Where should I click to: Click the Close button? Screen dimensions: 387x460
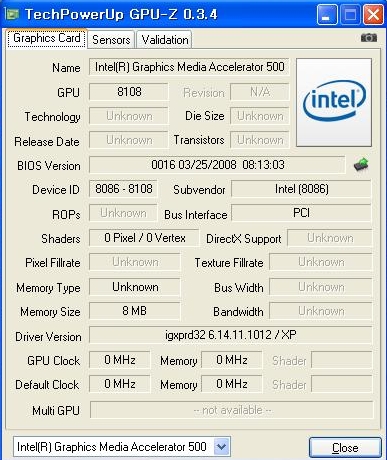(345, 448)
